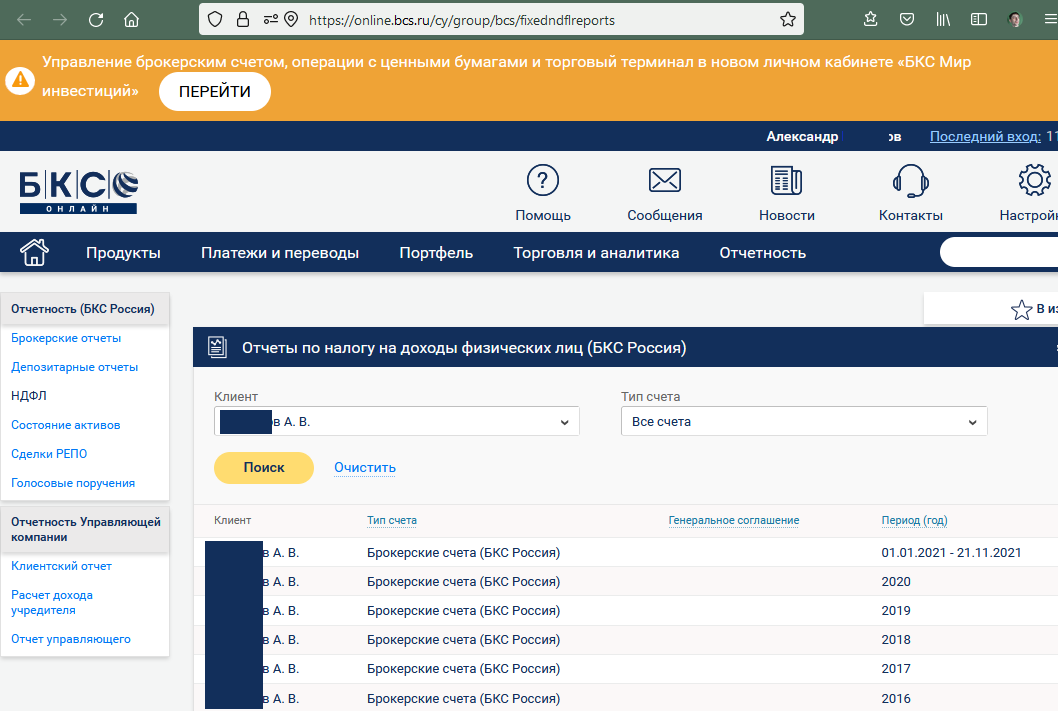Open the News newspaper icon
Viewport: 1058px width, 711px height.
point(786,181)
